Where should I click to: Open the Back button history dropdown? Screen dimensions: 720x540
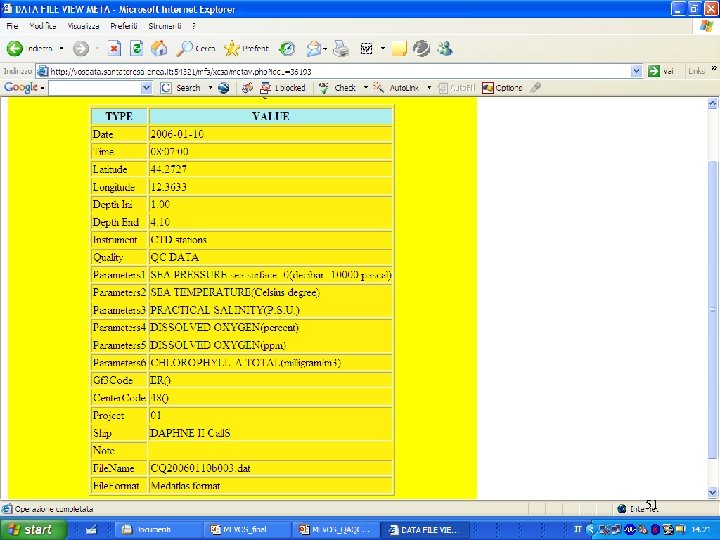click(61, 48)
